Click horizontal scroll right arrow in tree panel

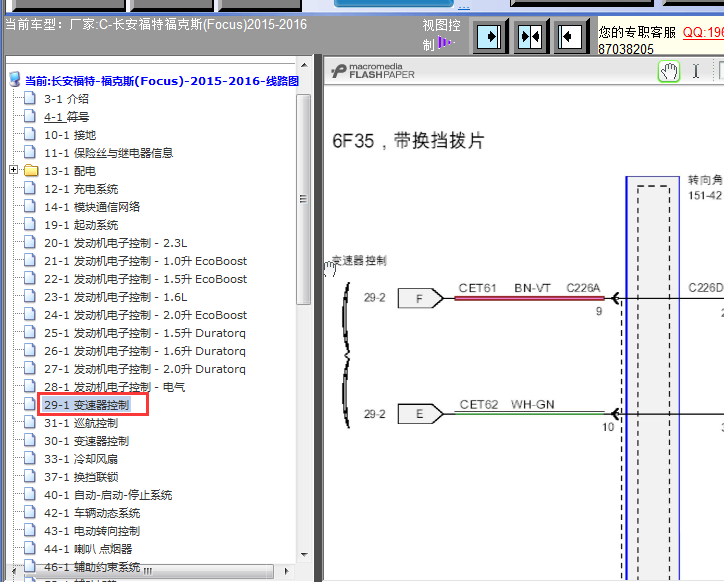coord(286,571)
